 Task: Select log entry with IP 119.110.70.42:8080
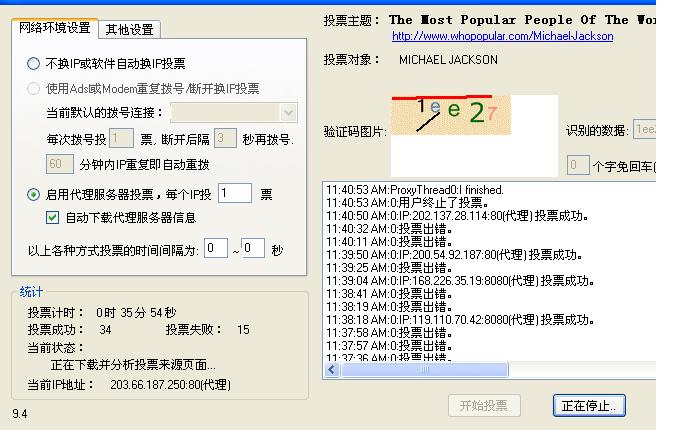click(460, 320)
